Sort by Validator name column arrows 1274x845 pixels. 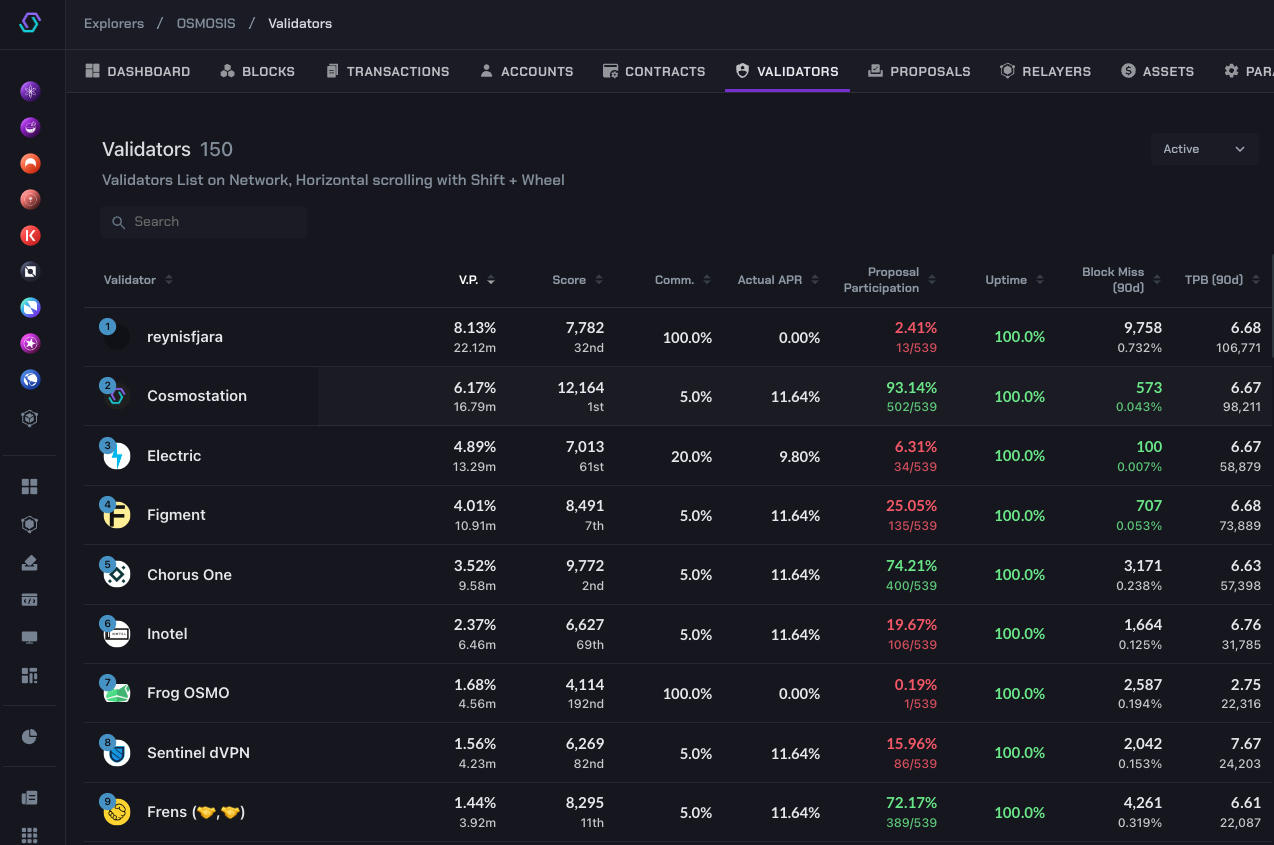[169, 280]
